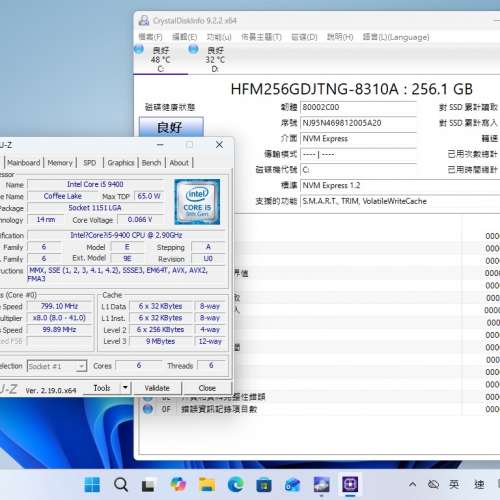Click the blue status orb of row 0F
The image size is (500, 500).
[148, 409]
